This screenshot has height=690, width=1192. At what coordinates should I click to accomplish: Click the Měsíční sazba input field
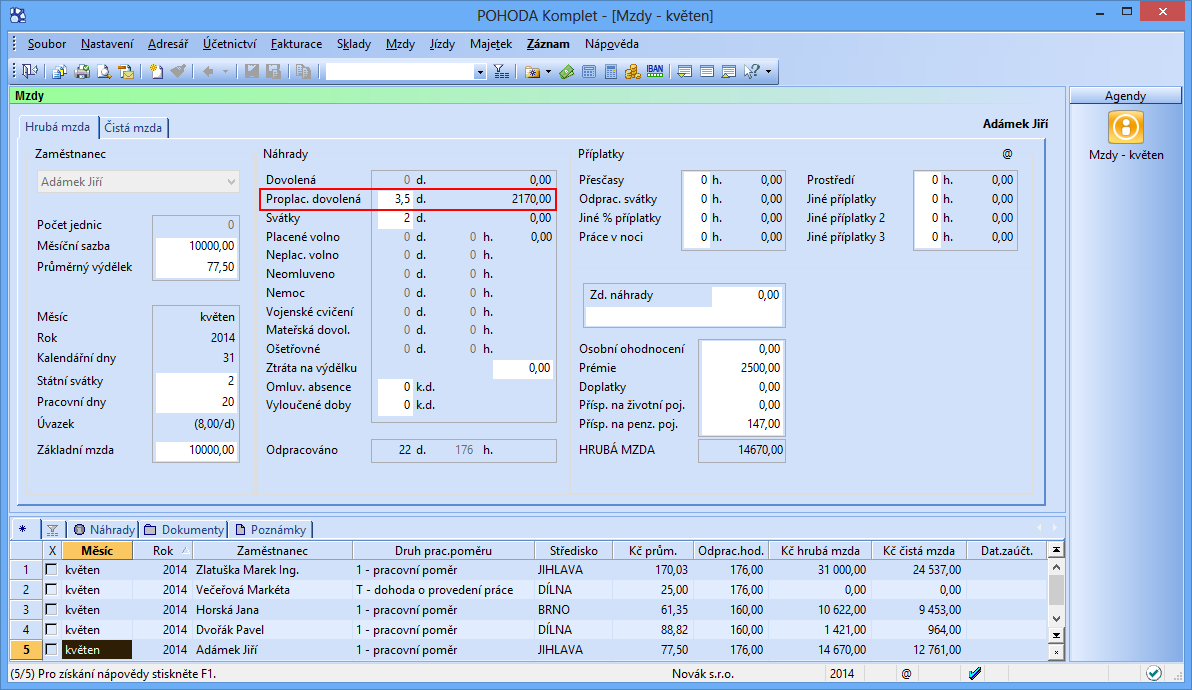pyautogui.click(x=196, y=246)
